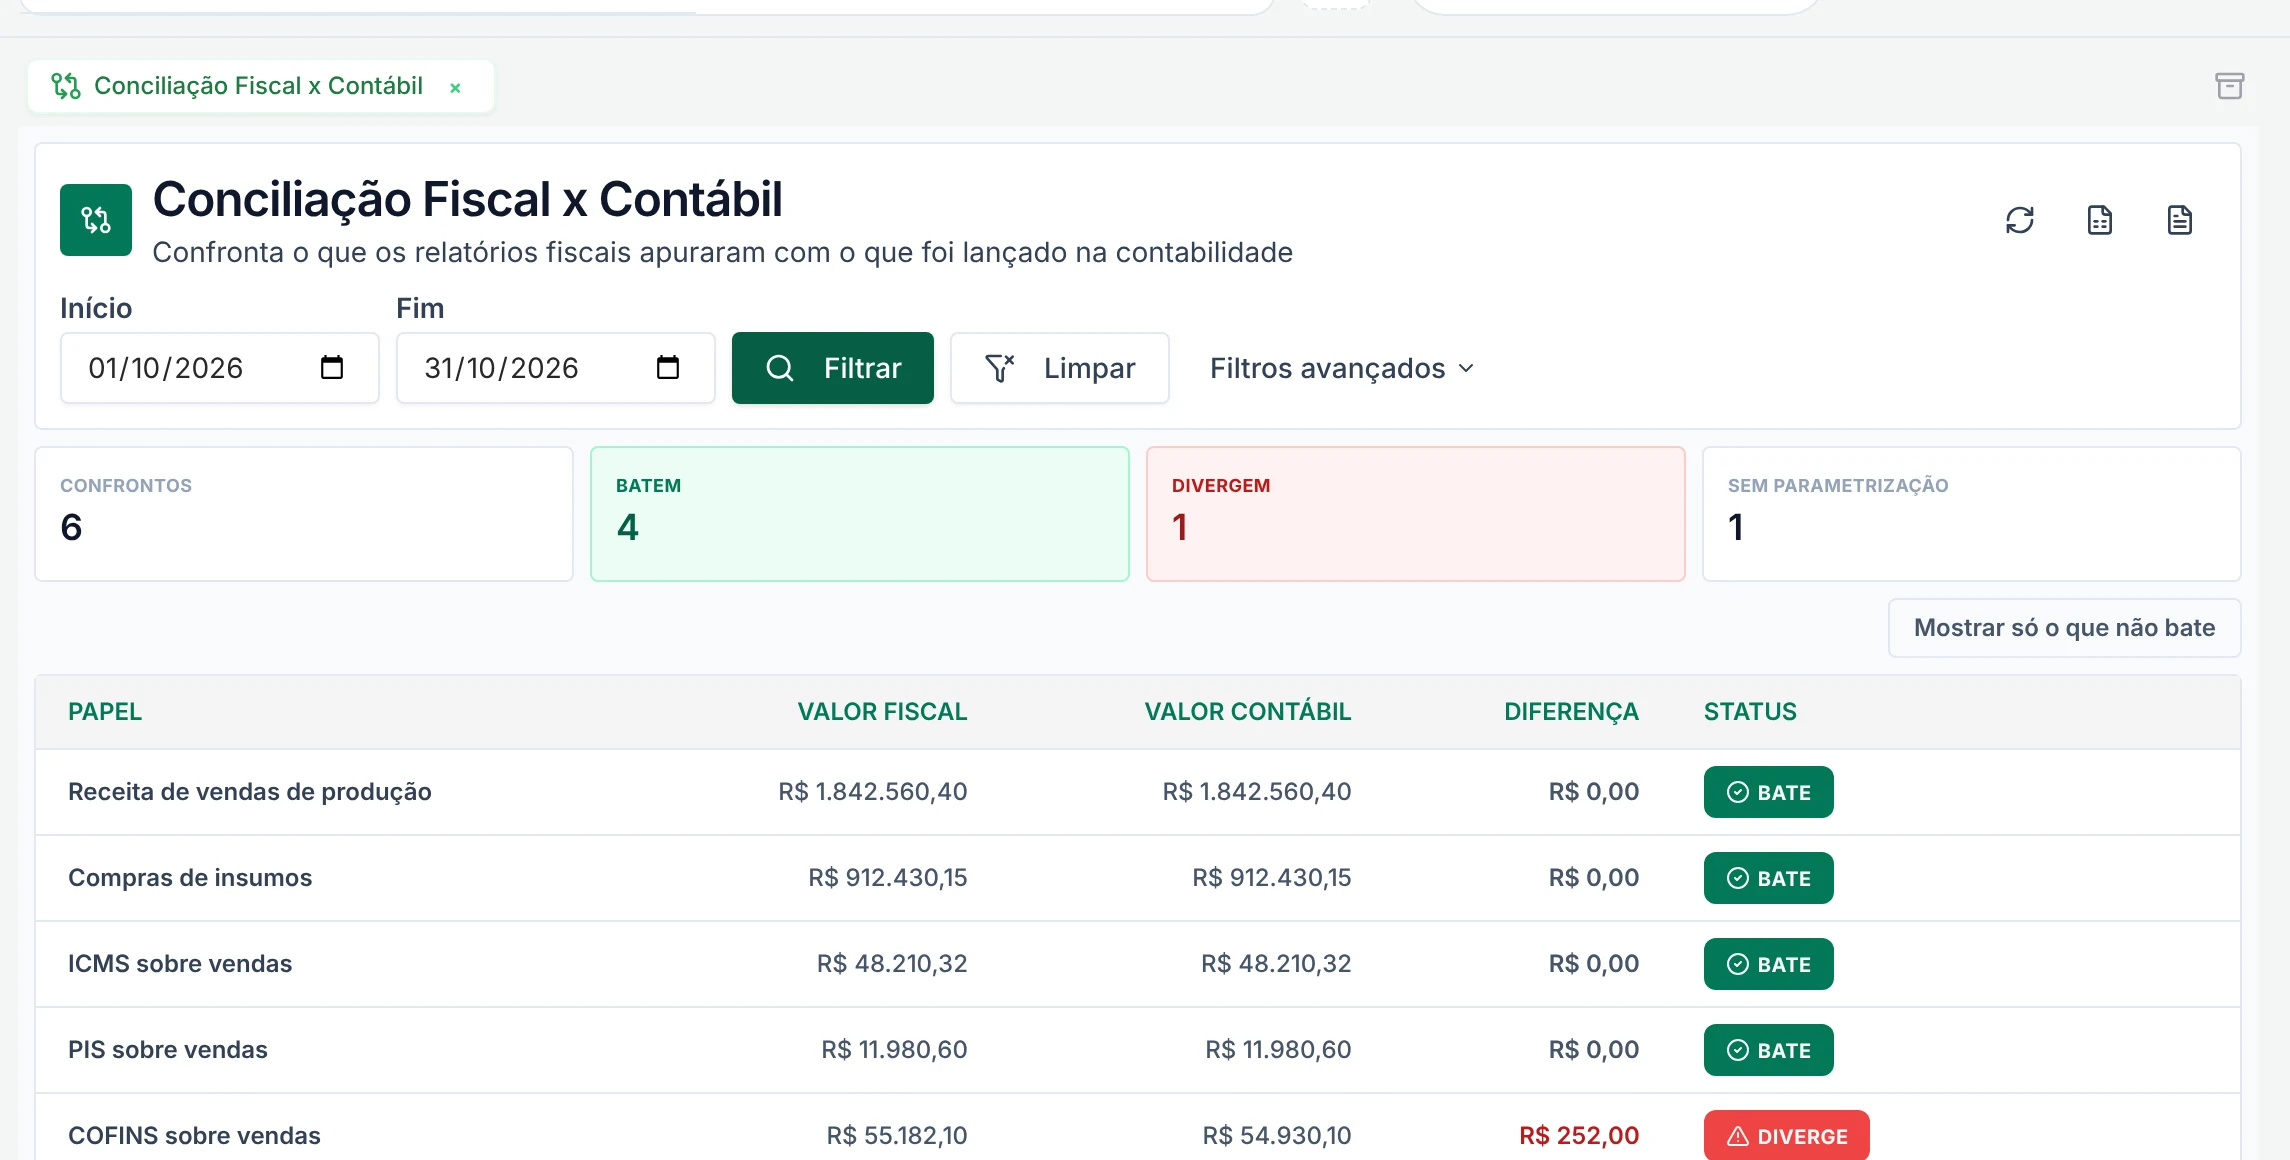Click the green reconciliation icon beside title
Screen dimensions: 2290x1160
point(96,220)
